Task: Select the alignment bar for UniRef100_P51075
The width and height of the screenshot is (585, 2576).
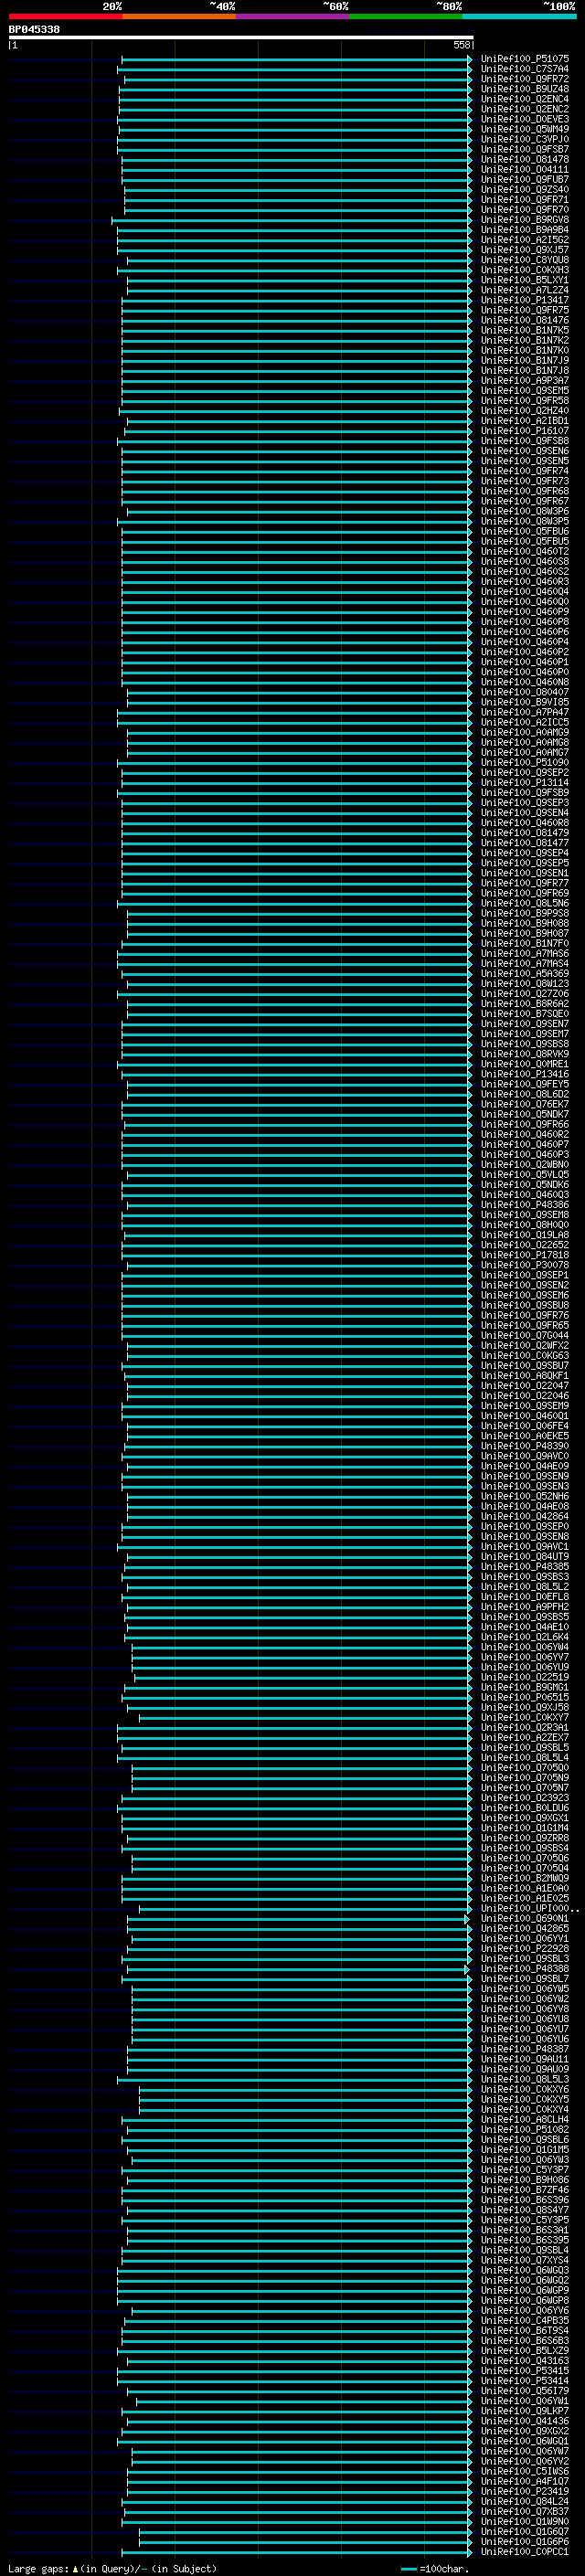Action: pos(297,59)
